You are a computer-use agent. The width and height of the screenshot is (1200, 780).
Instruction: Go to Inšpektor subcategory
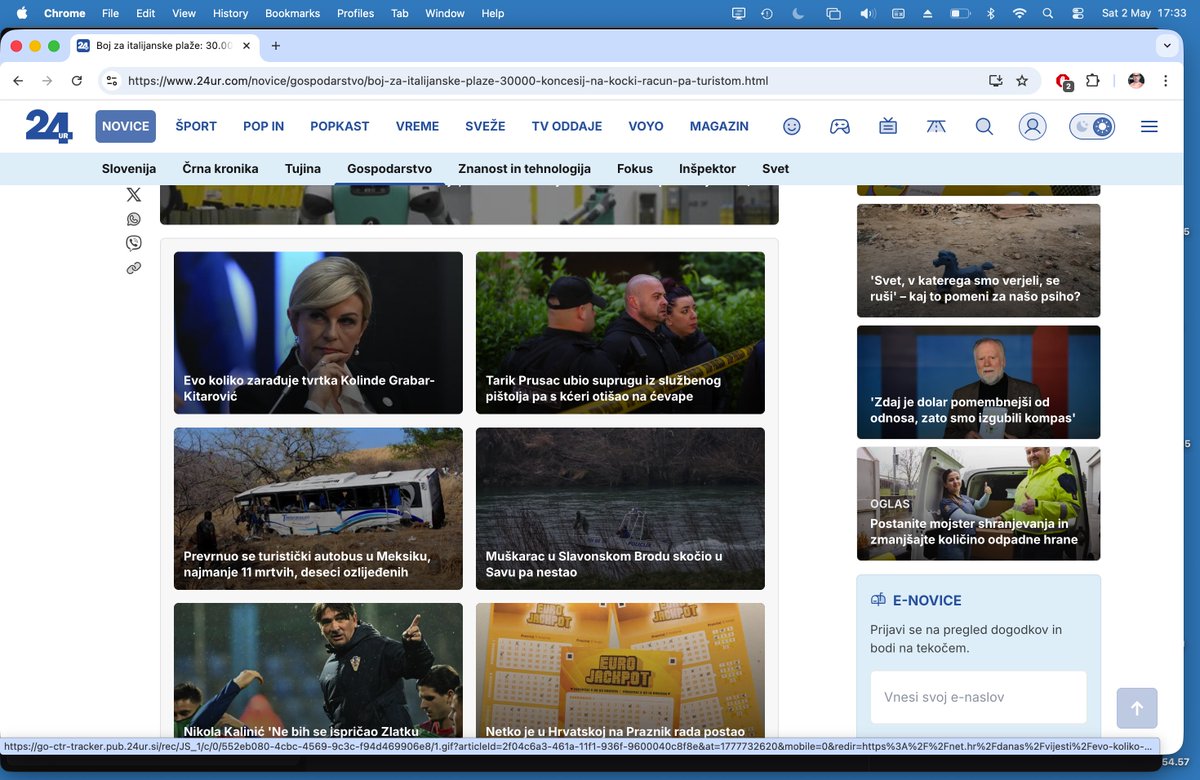point(707,168)
